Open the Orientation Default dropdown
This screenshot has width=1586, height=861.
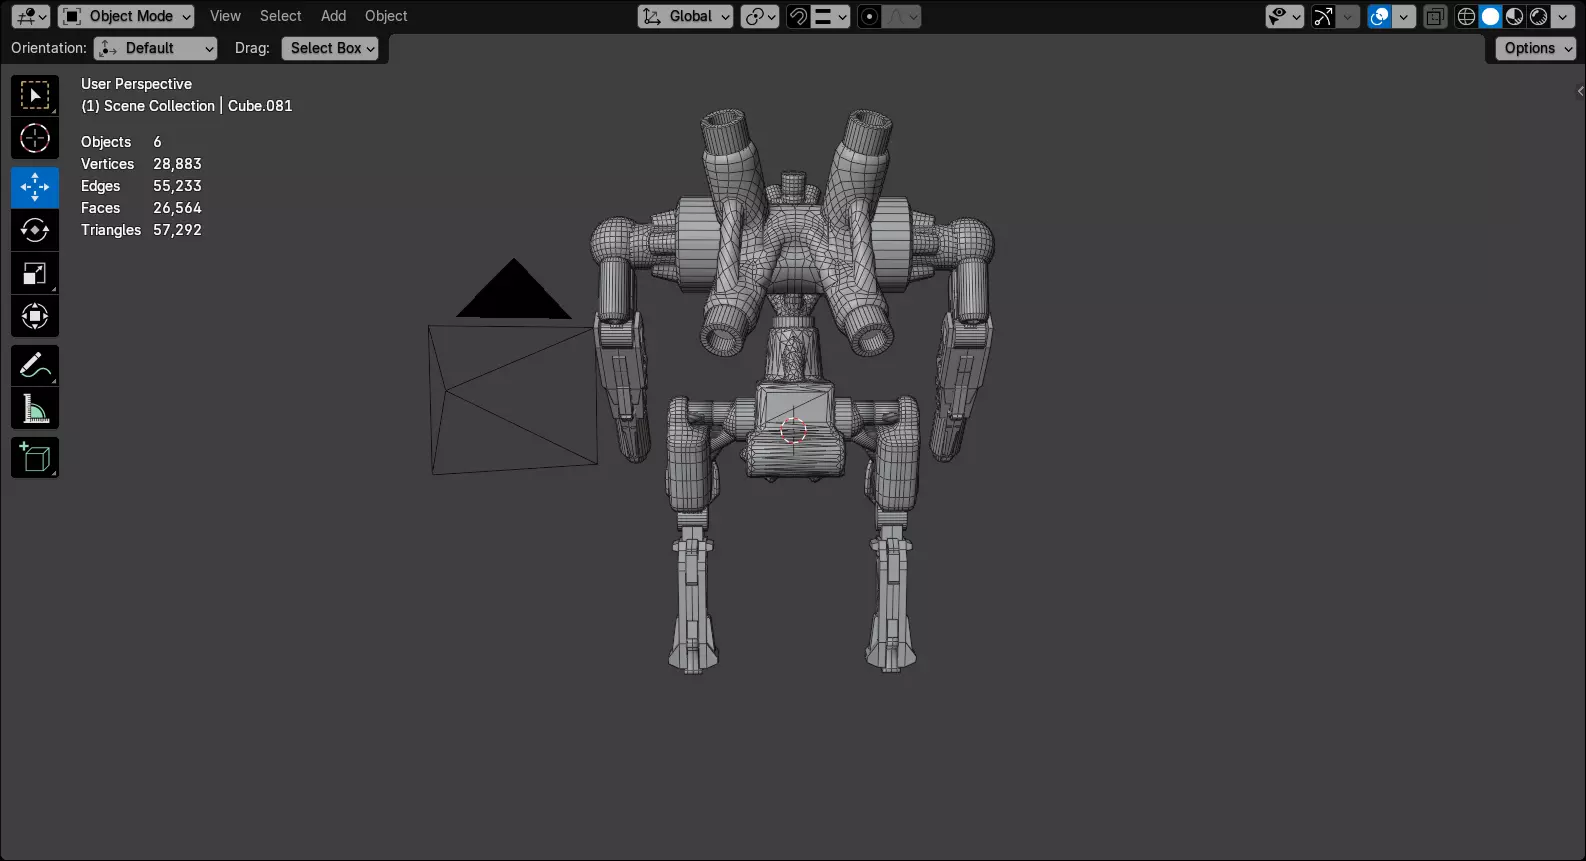(155, 48)
